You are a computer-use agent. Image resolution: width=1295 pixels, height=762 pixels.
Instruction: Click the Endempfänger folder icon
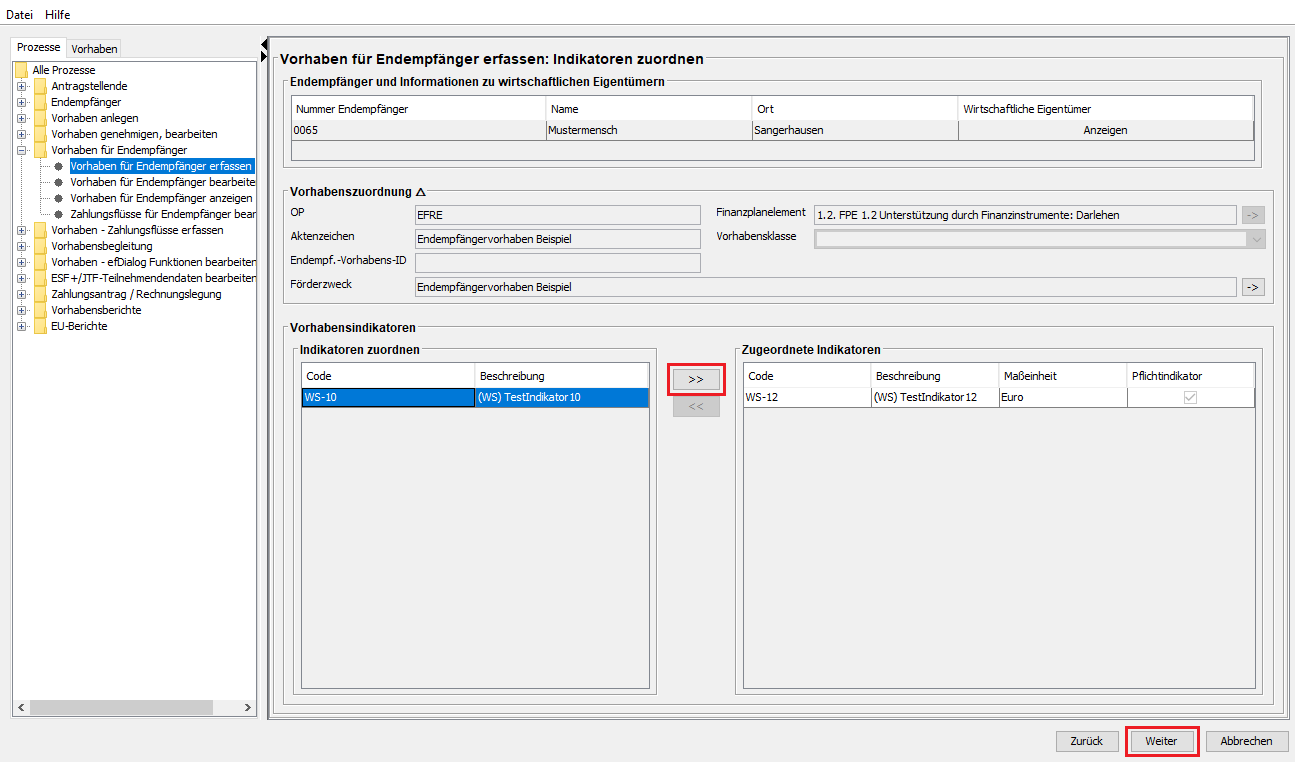pos(40,102)
